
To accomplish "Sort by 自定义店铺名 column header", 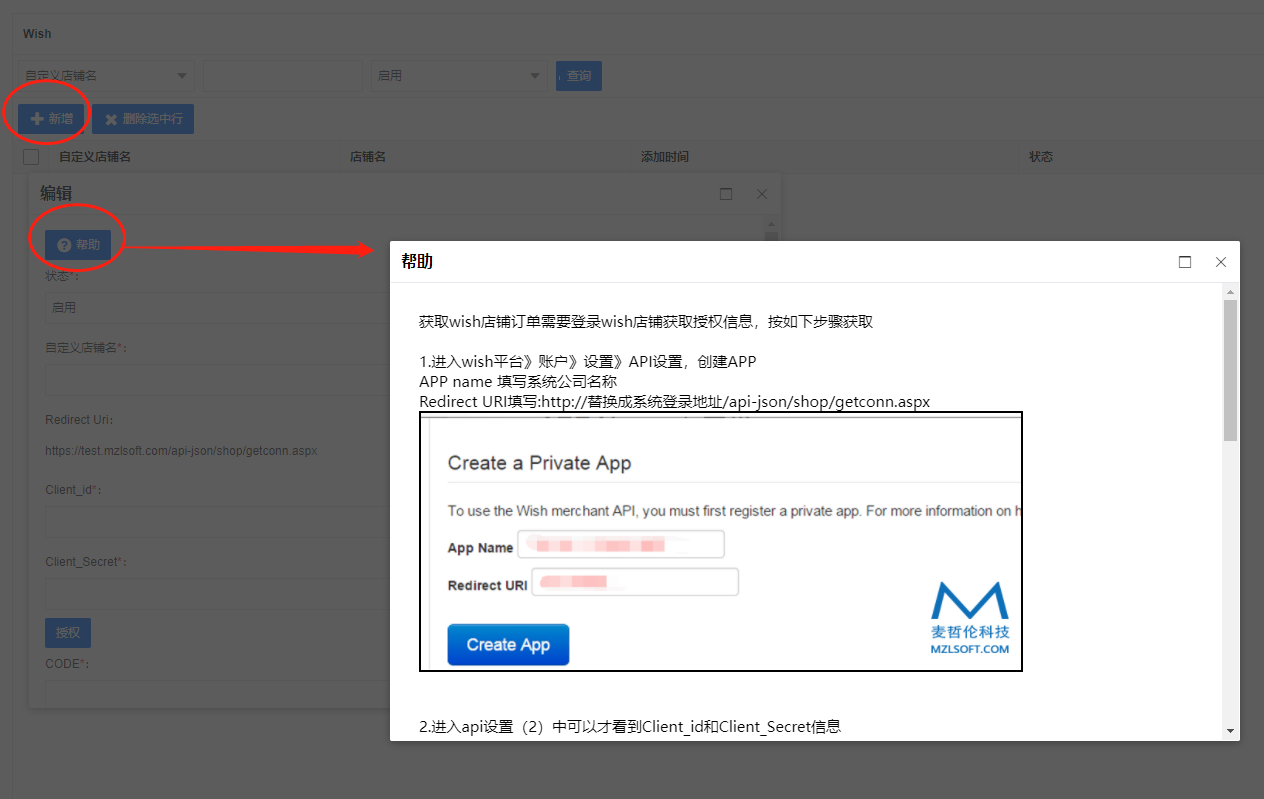I will tap(95, 157).
